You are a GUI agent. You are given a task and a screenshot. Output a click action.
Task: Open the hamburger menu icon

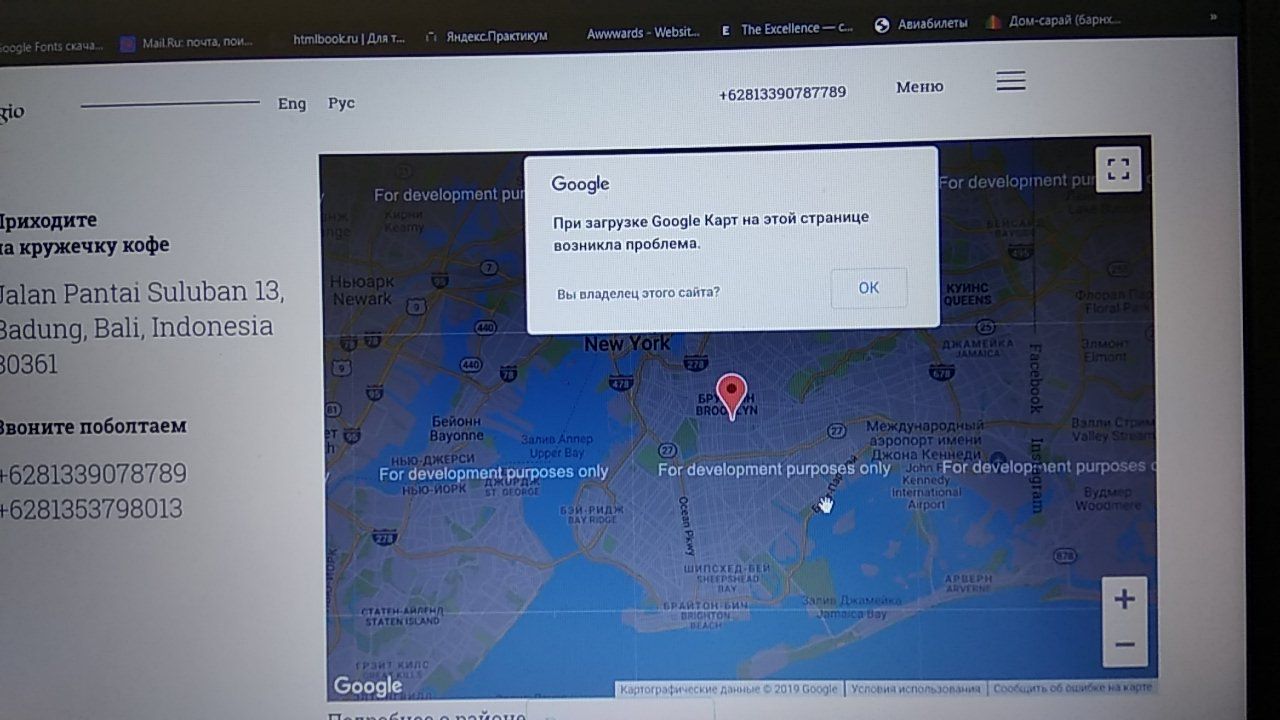click(1011, 81)
